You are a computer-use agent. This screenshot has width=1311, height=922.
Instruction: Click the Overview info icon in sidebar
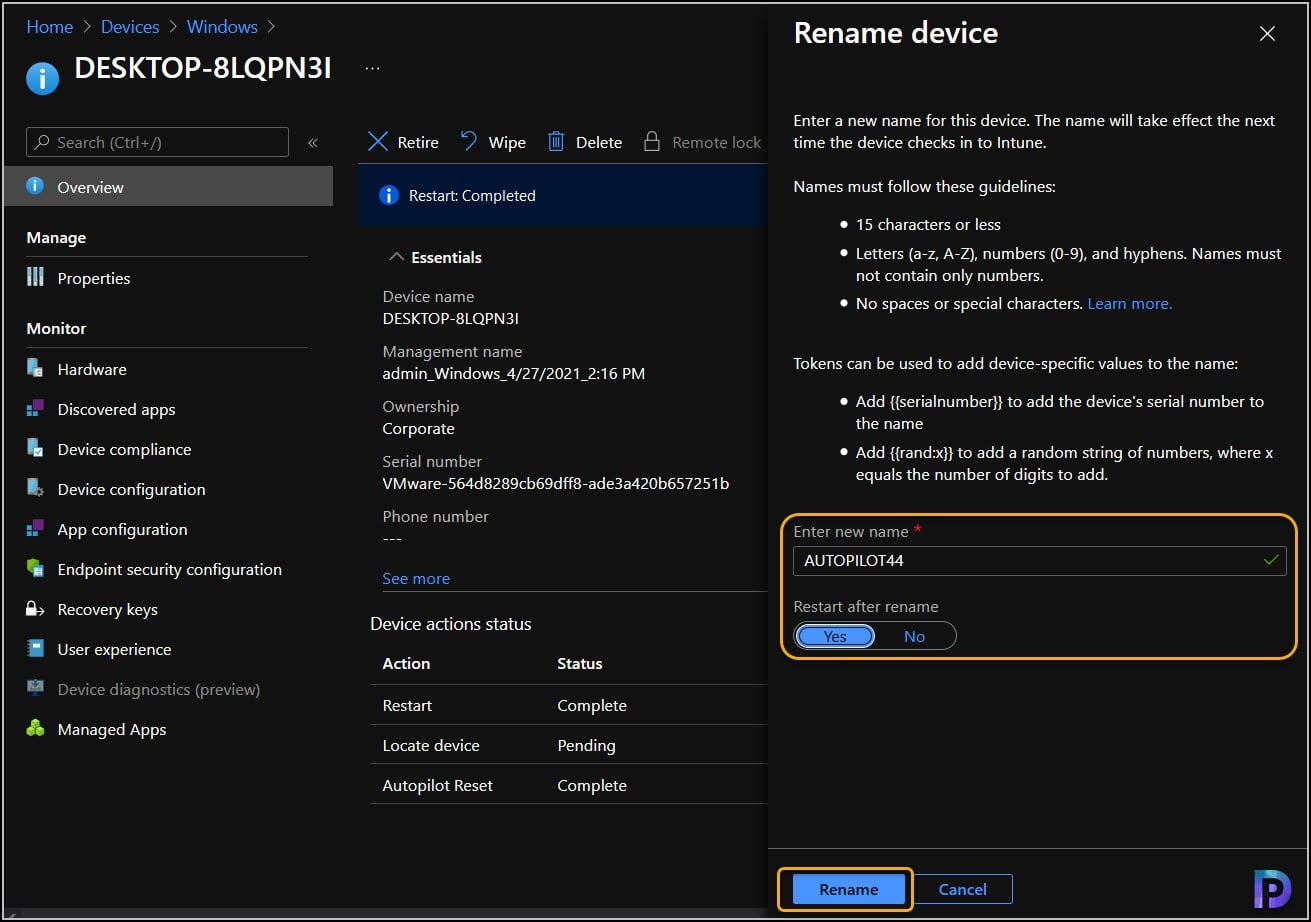pos(35,186)
